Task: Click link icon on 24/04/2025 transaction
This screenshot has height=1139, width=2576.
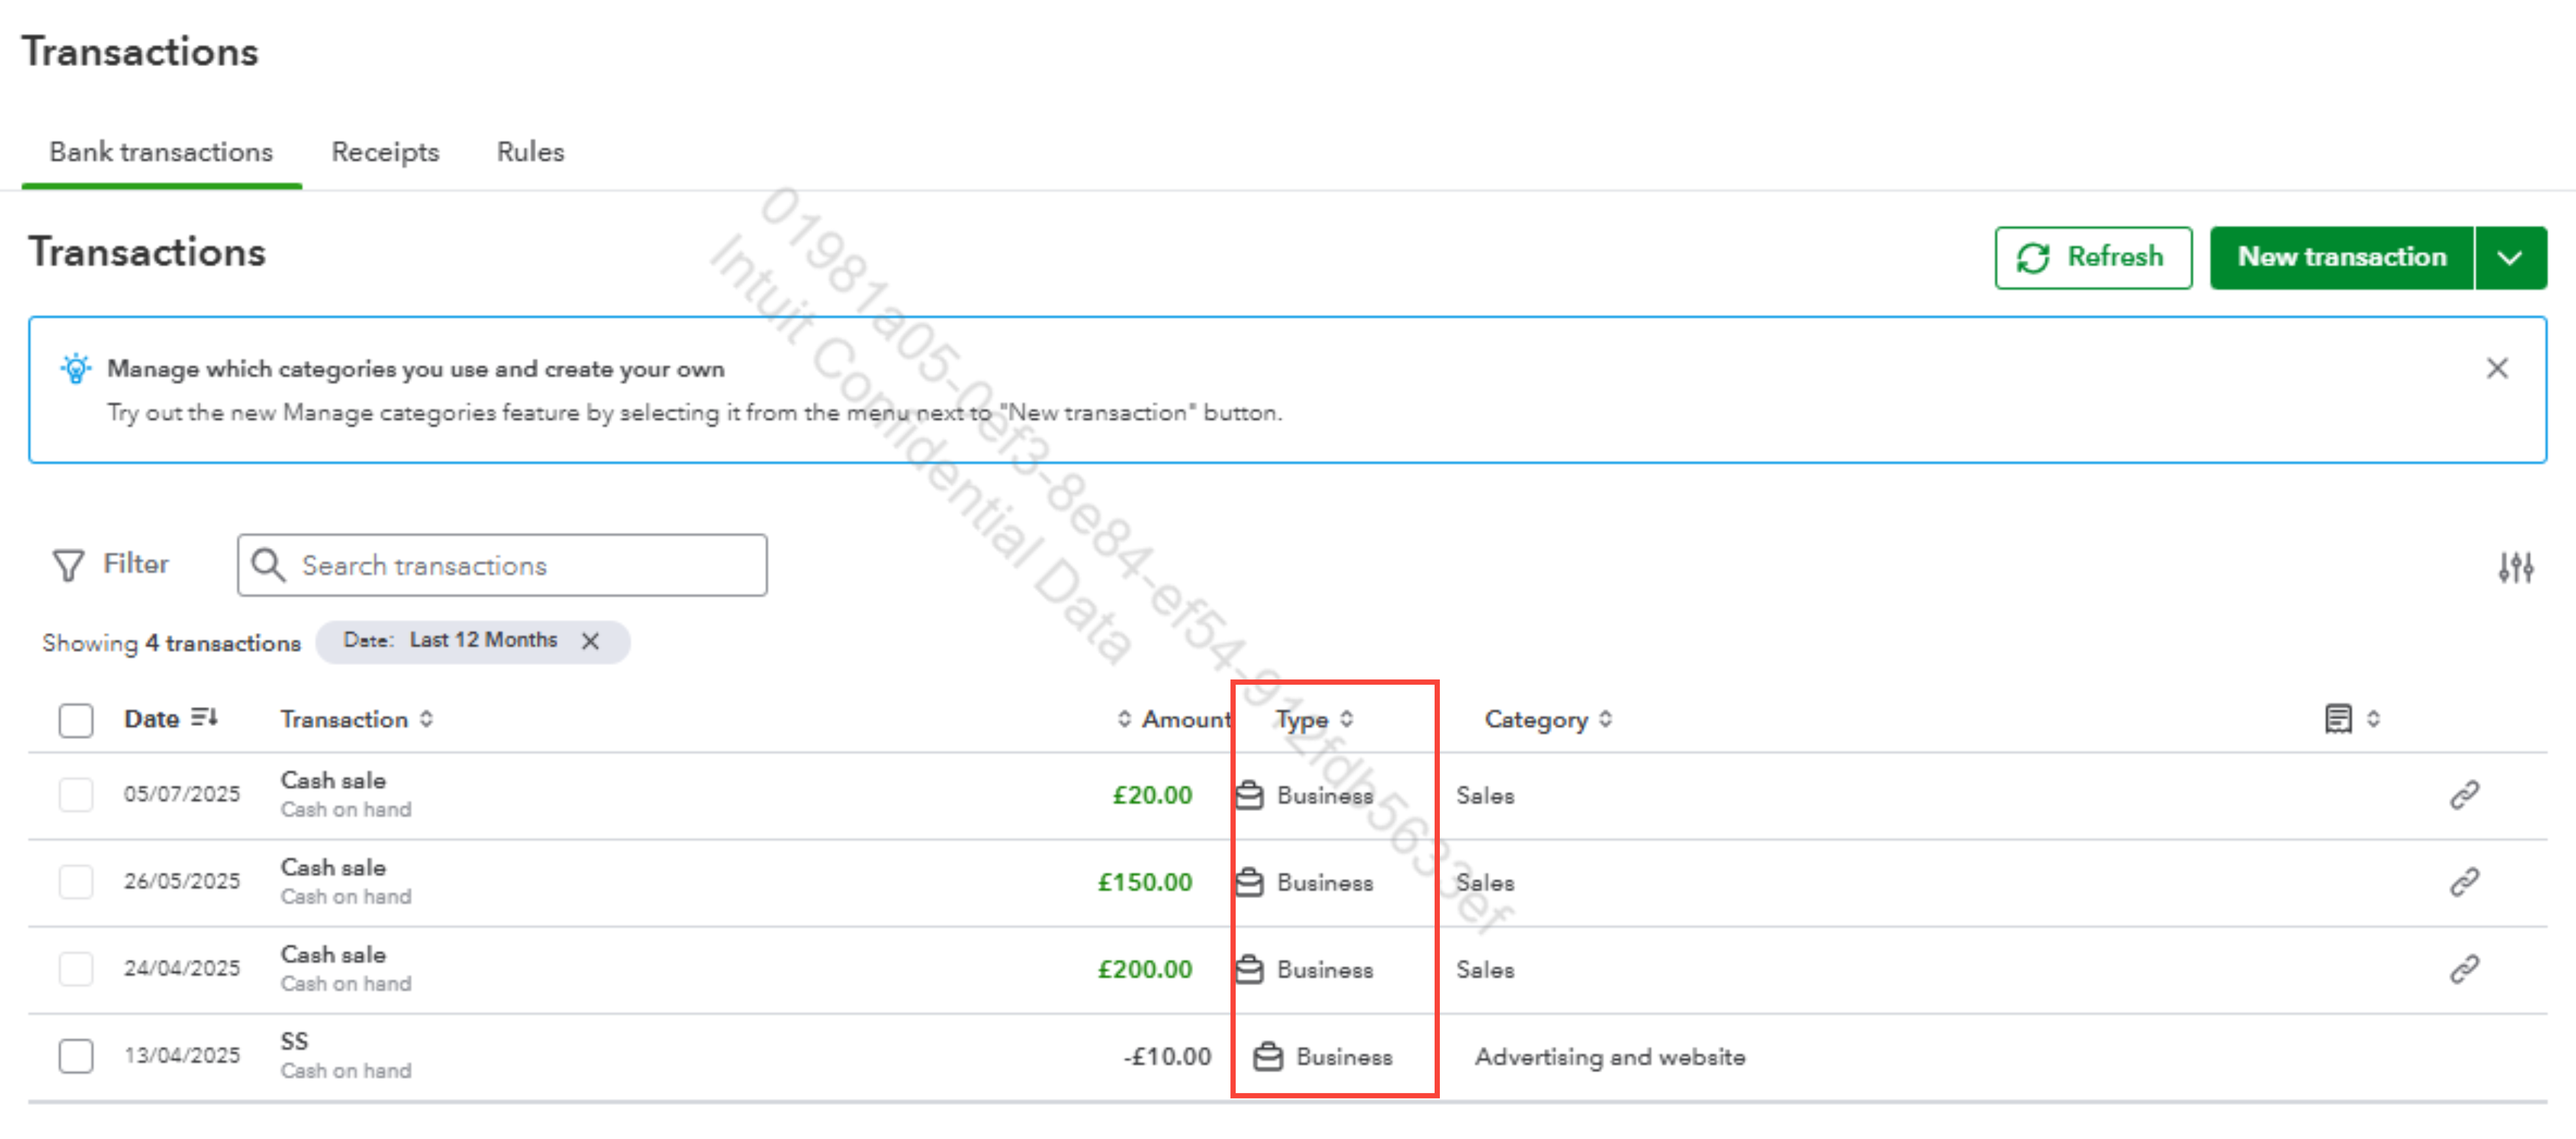Action: tap(2463, 969)
